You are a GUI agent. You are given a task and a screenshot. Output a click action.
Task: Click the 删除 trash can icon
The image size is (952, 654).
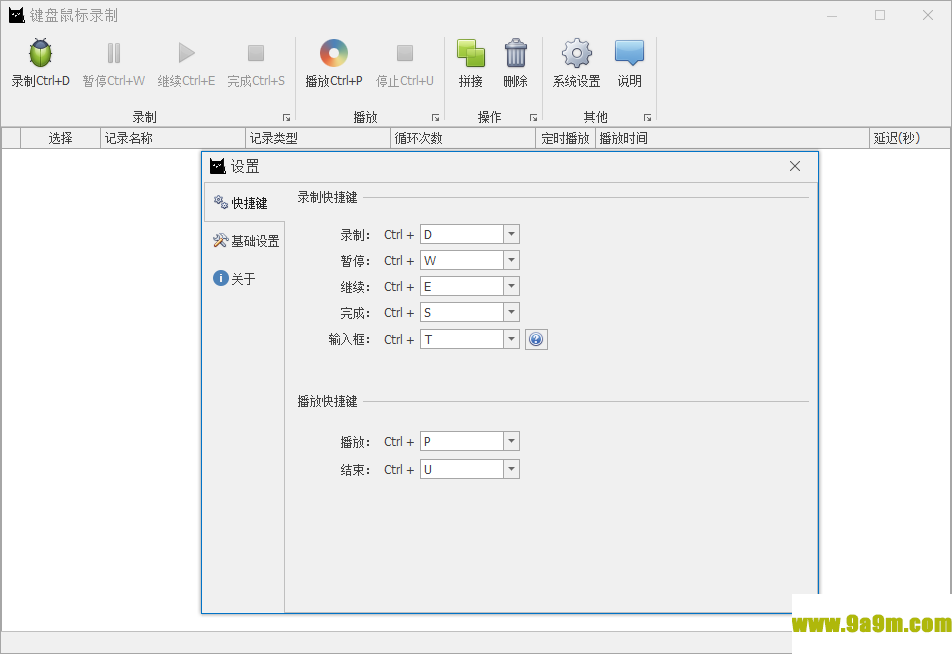click(x=515, y=53)
